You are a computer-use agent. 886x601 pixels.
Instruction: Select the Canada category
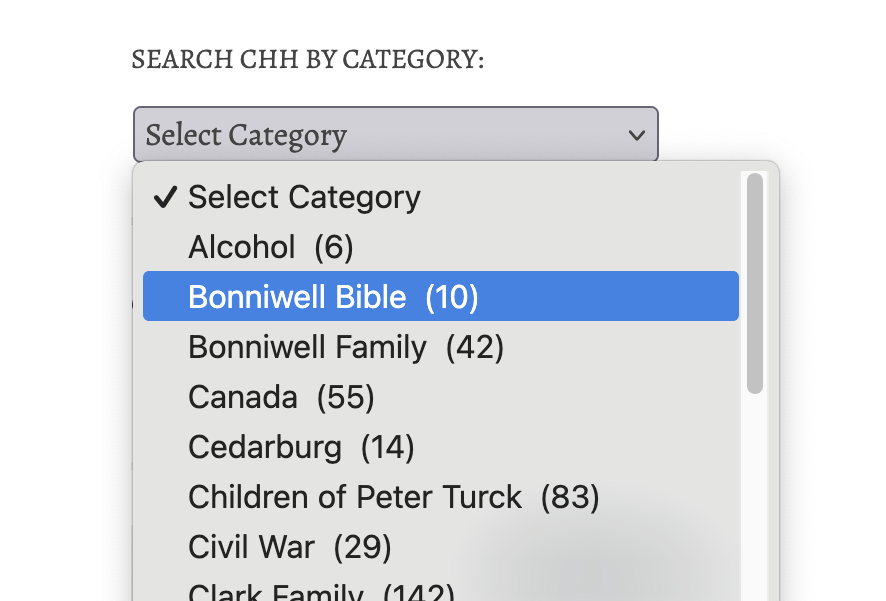click(x=280, y=397)
